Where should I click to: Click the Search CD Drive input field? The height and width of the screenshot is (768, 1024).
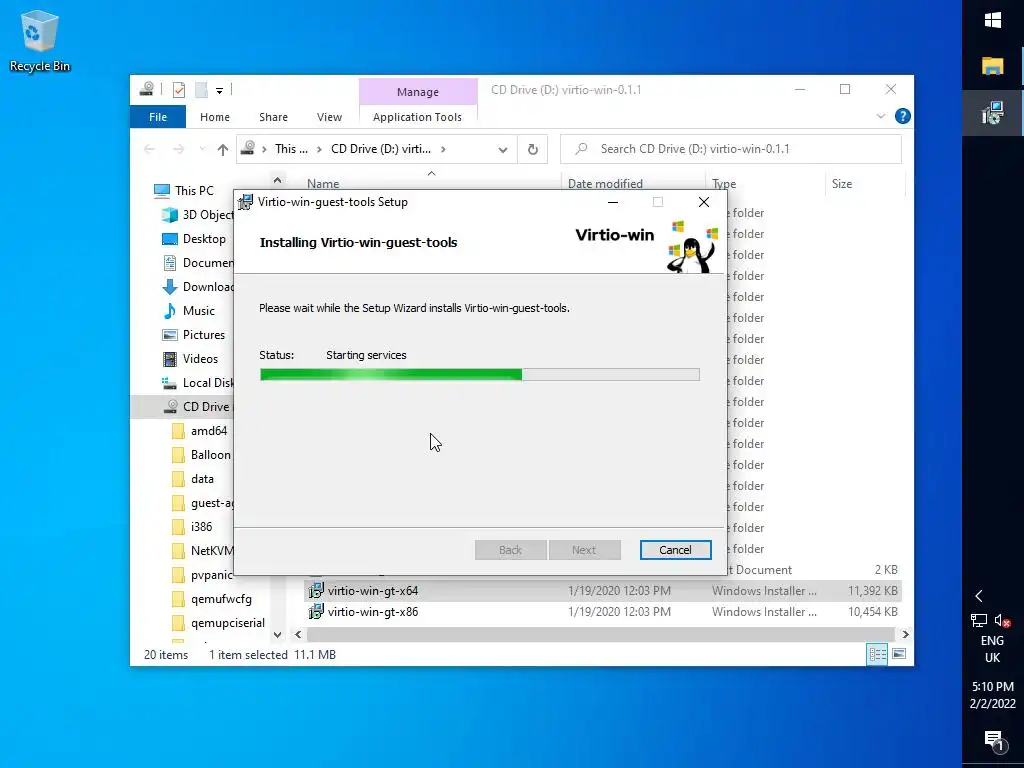tap(731, 149)
